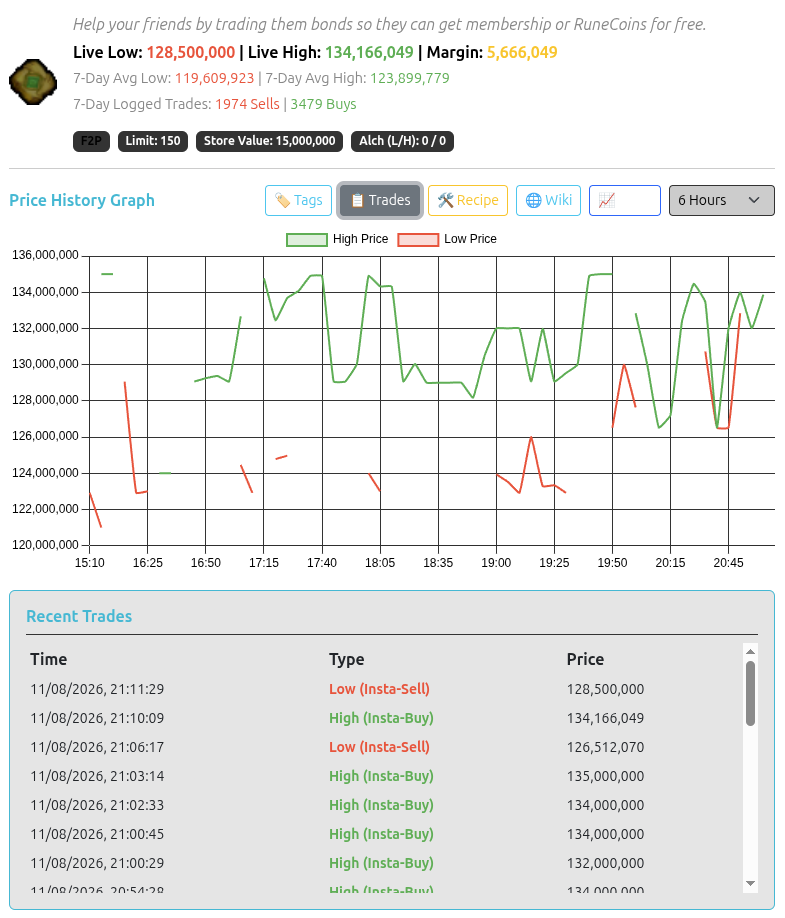Viewport: 785px width, 918px height.
Task: Click the F2P badge
Action: (x=91, y=141)
